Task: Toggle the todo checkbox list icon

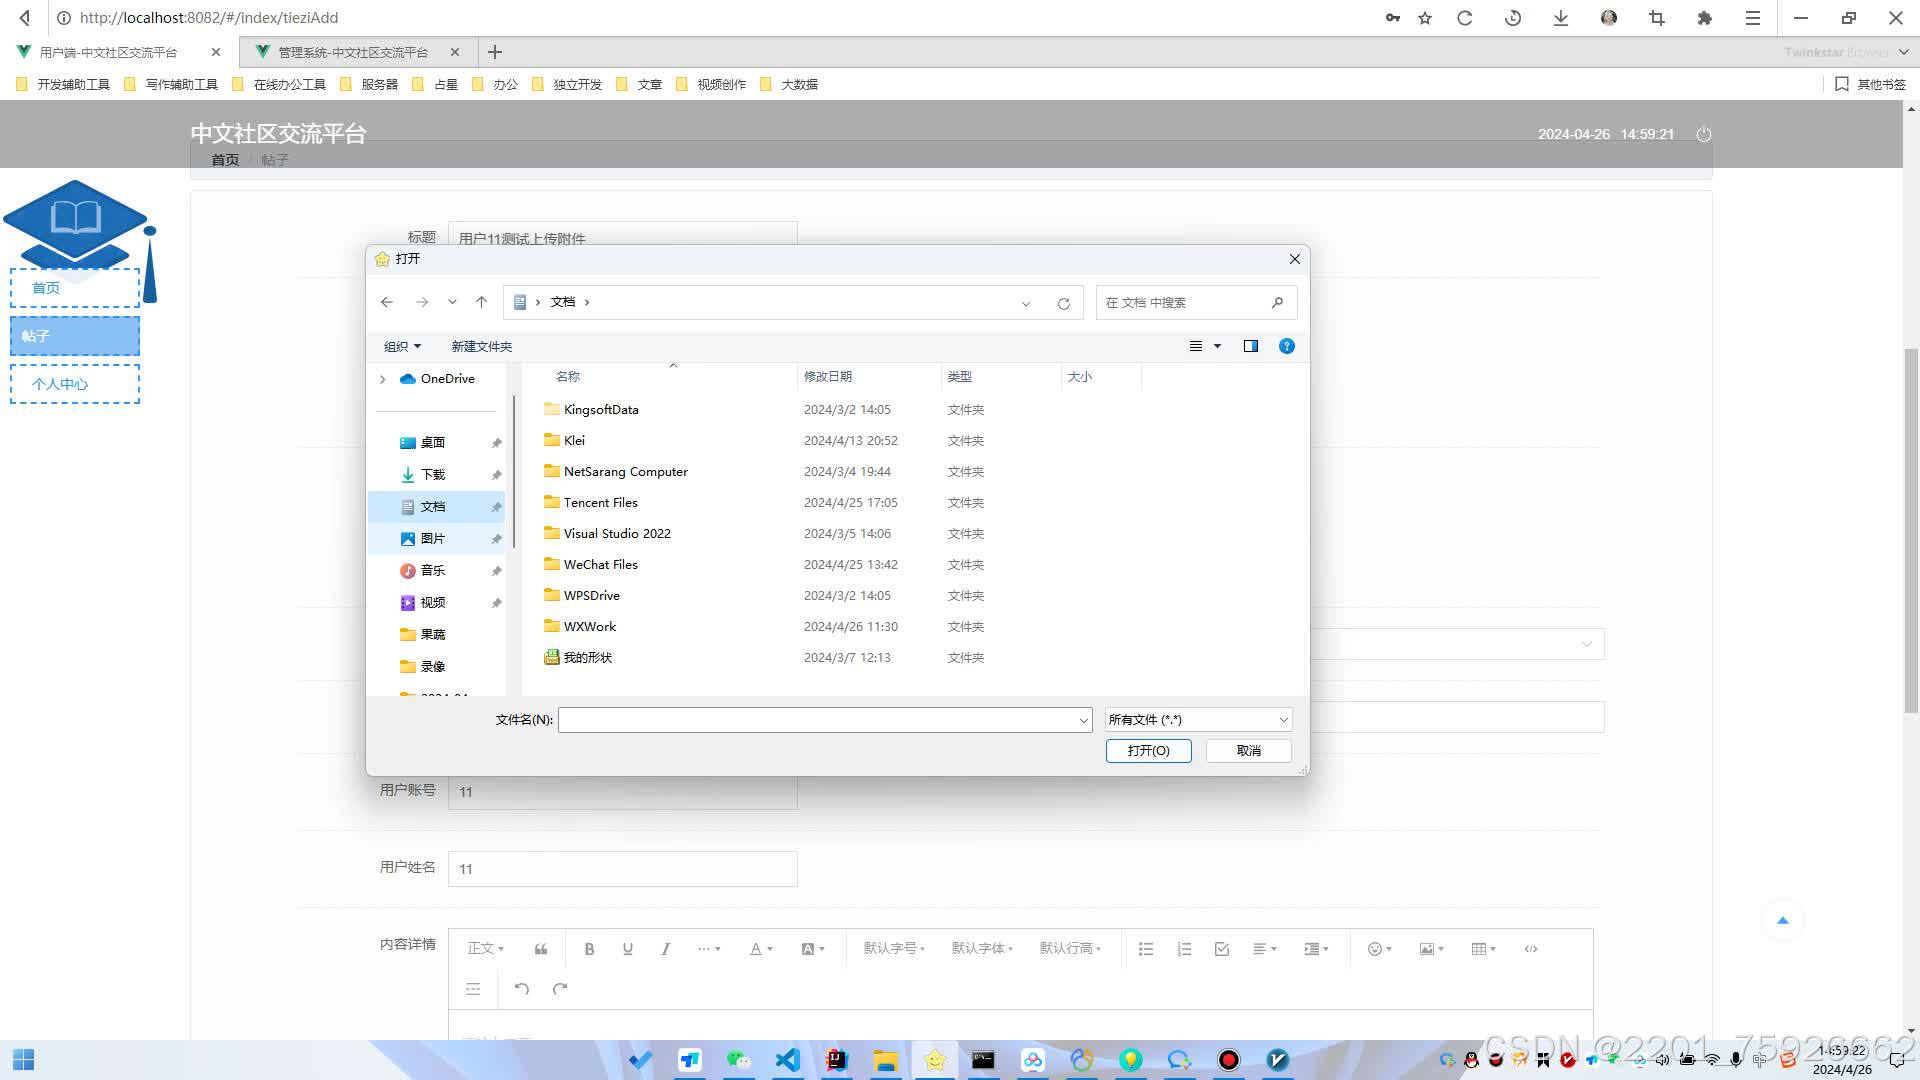Action: pyautogui.click(x=1221, y=949)
